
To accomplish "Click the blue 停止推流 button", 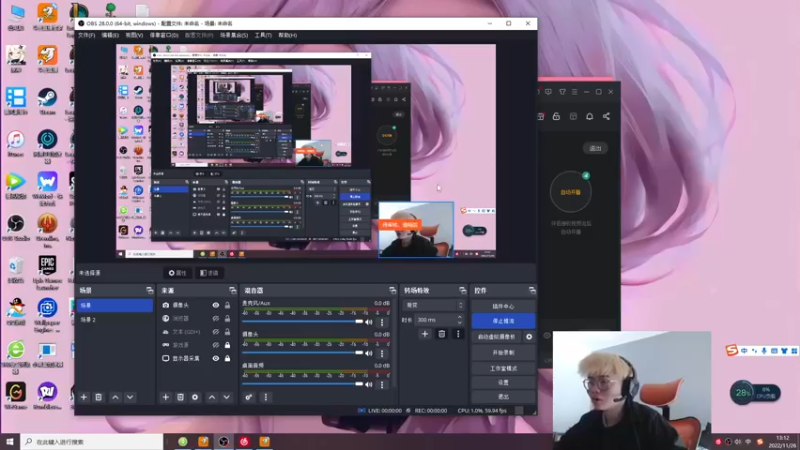I will click(x=503, y=321).
